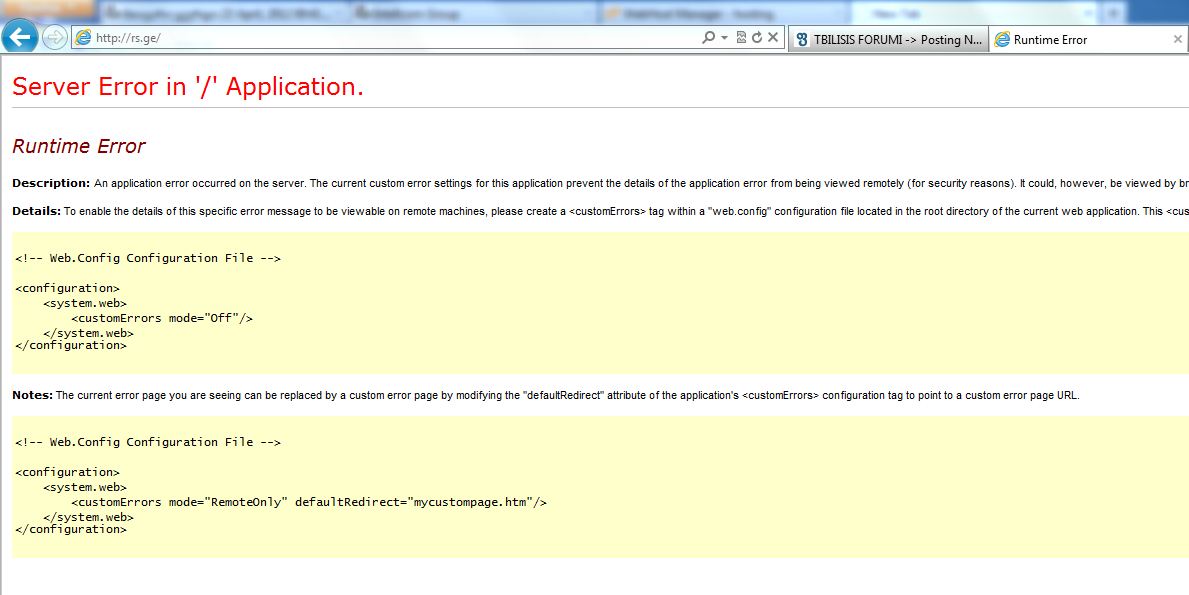This screenshot has width=1189, height=595.
Task: Click the customErrors mode="Off" code line
Action: tap(162, 318)
